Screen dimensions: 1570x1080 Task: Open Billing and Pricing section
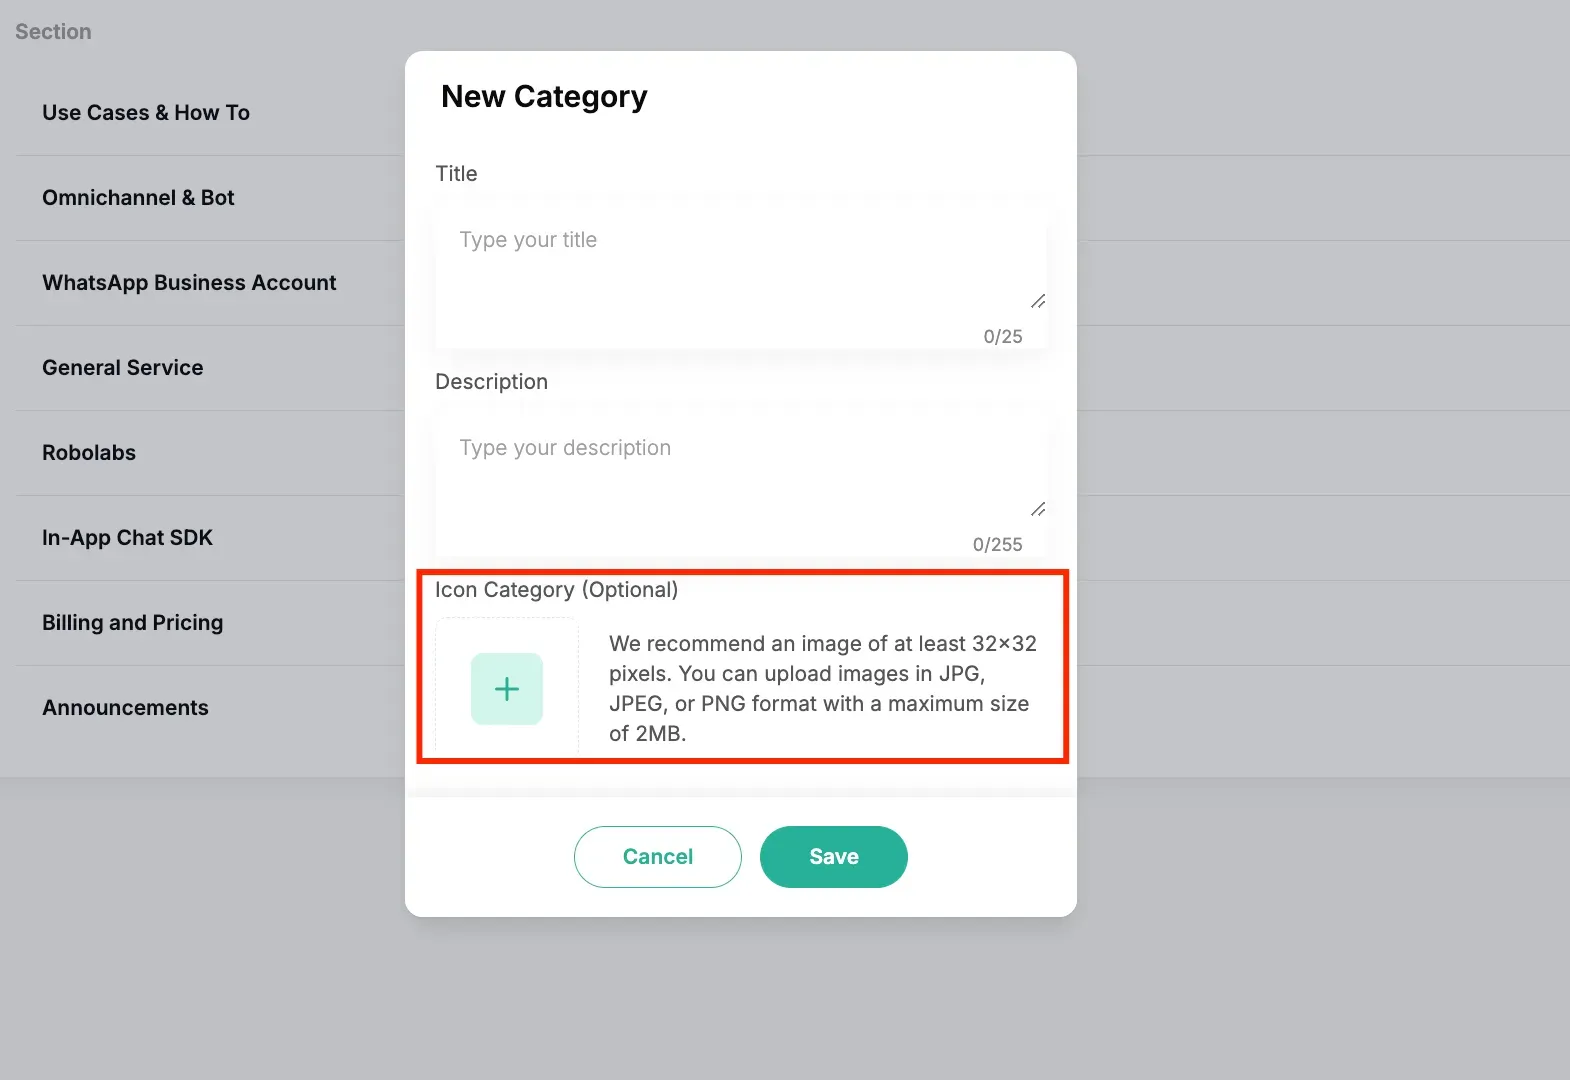[133, 623]
